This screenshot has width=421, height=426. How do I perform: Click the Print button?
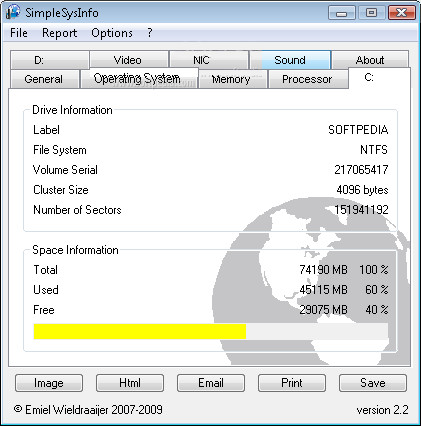[292, 383]
